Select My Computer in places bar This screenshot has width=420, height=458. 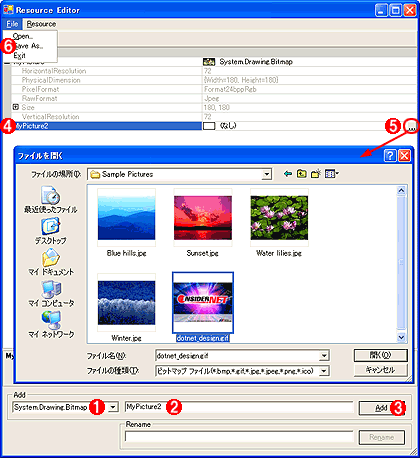51,293
